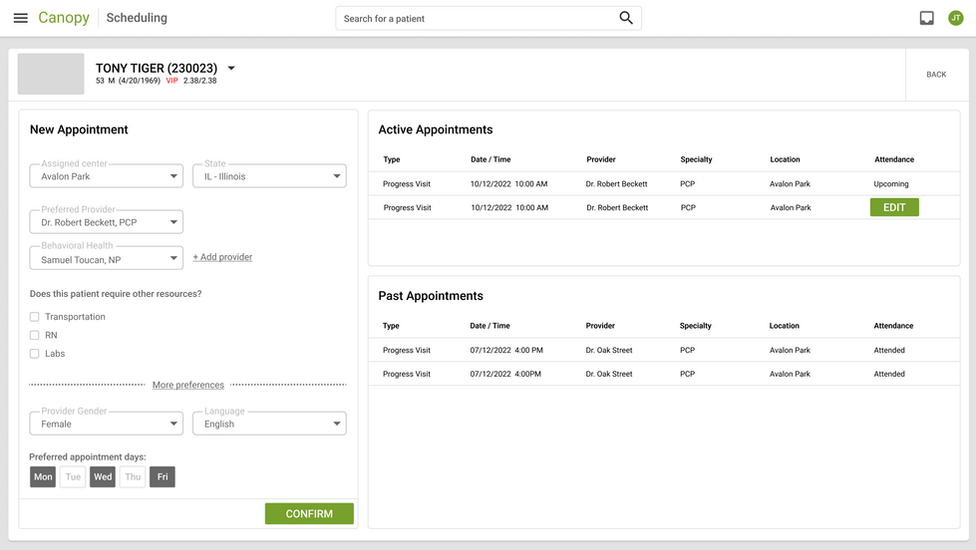Open the inbox tray icon
The height and width of the screenshot is (550, 976).
(927, 18)
